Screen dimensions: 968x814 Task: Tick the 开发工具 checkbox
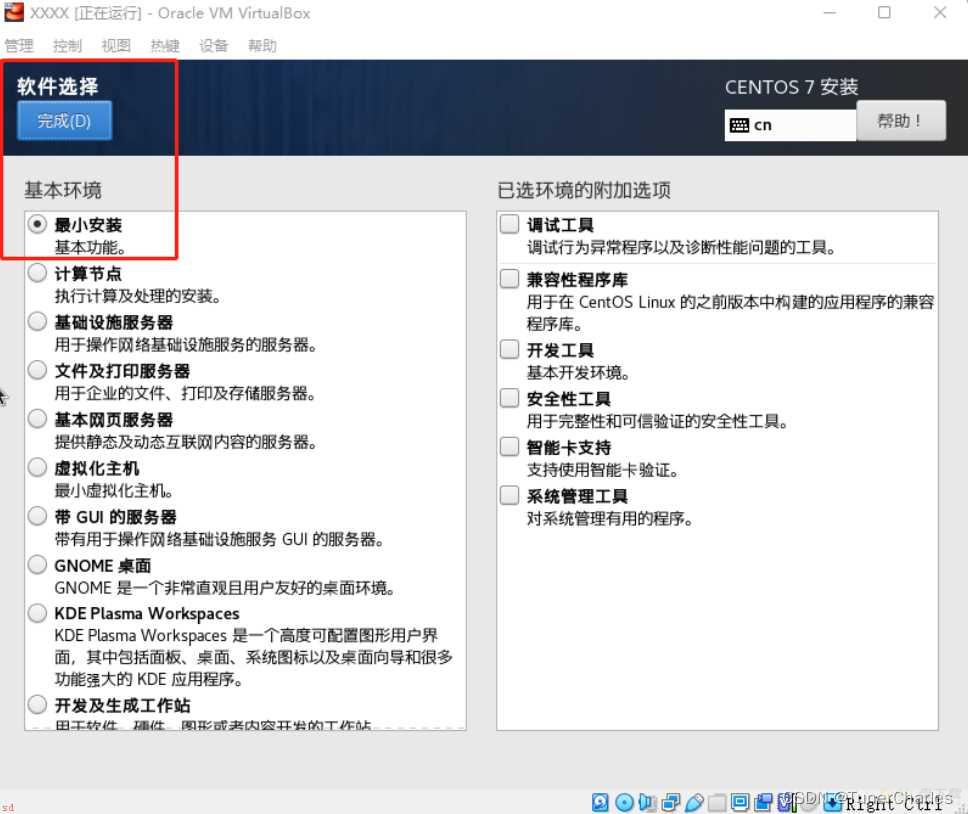pyautogui.click(x=509, y=349)
